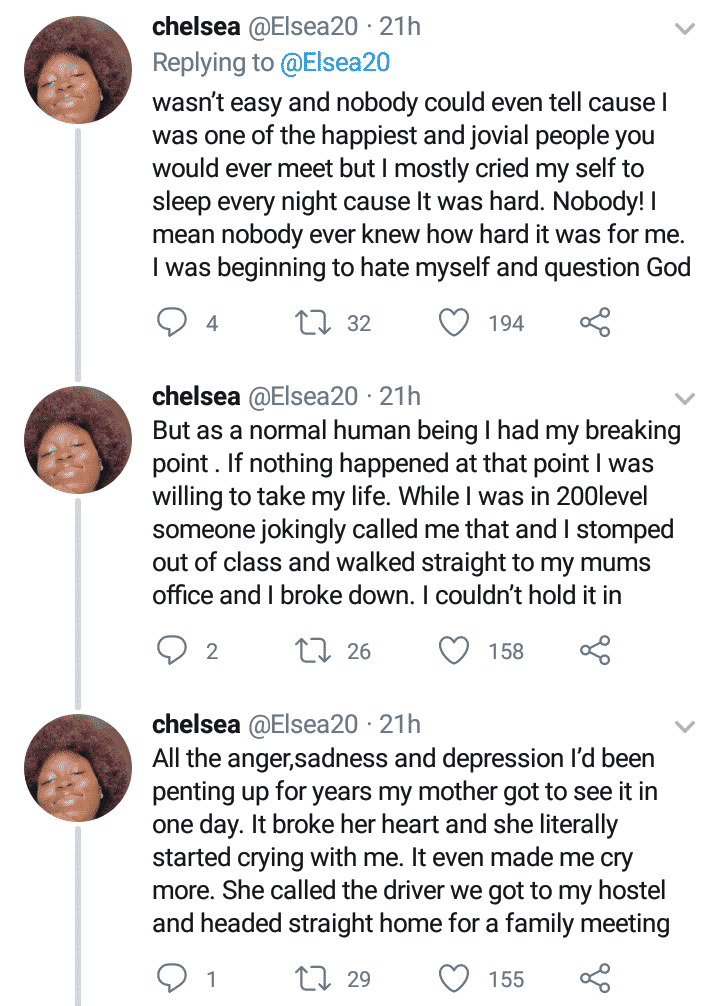
Task: Like the tweet with 158 likes
Action: tap(455, 650)
